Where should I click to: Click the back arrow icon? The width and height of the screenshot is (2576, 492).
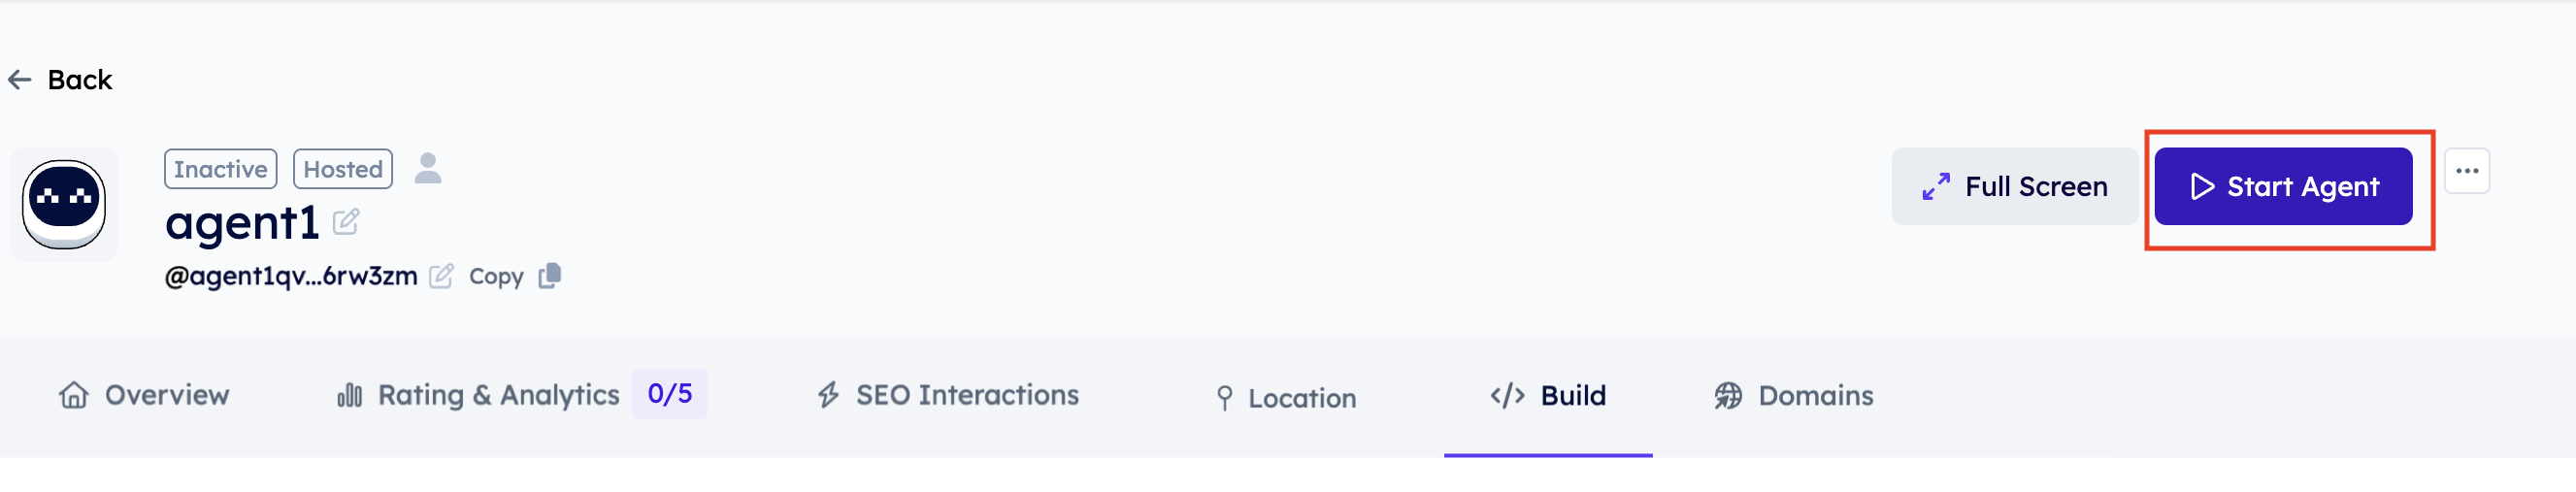coord(20,80)
